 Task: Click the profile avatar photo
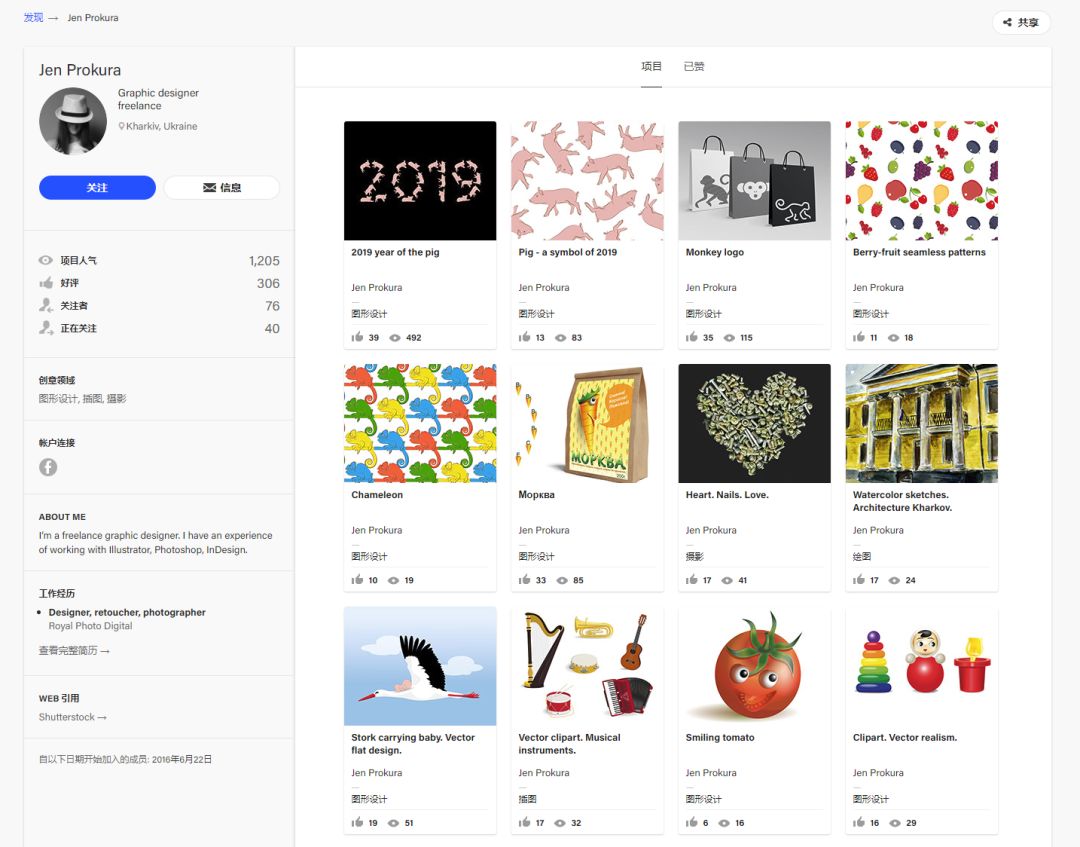73,121
